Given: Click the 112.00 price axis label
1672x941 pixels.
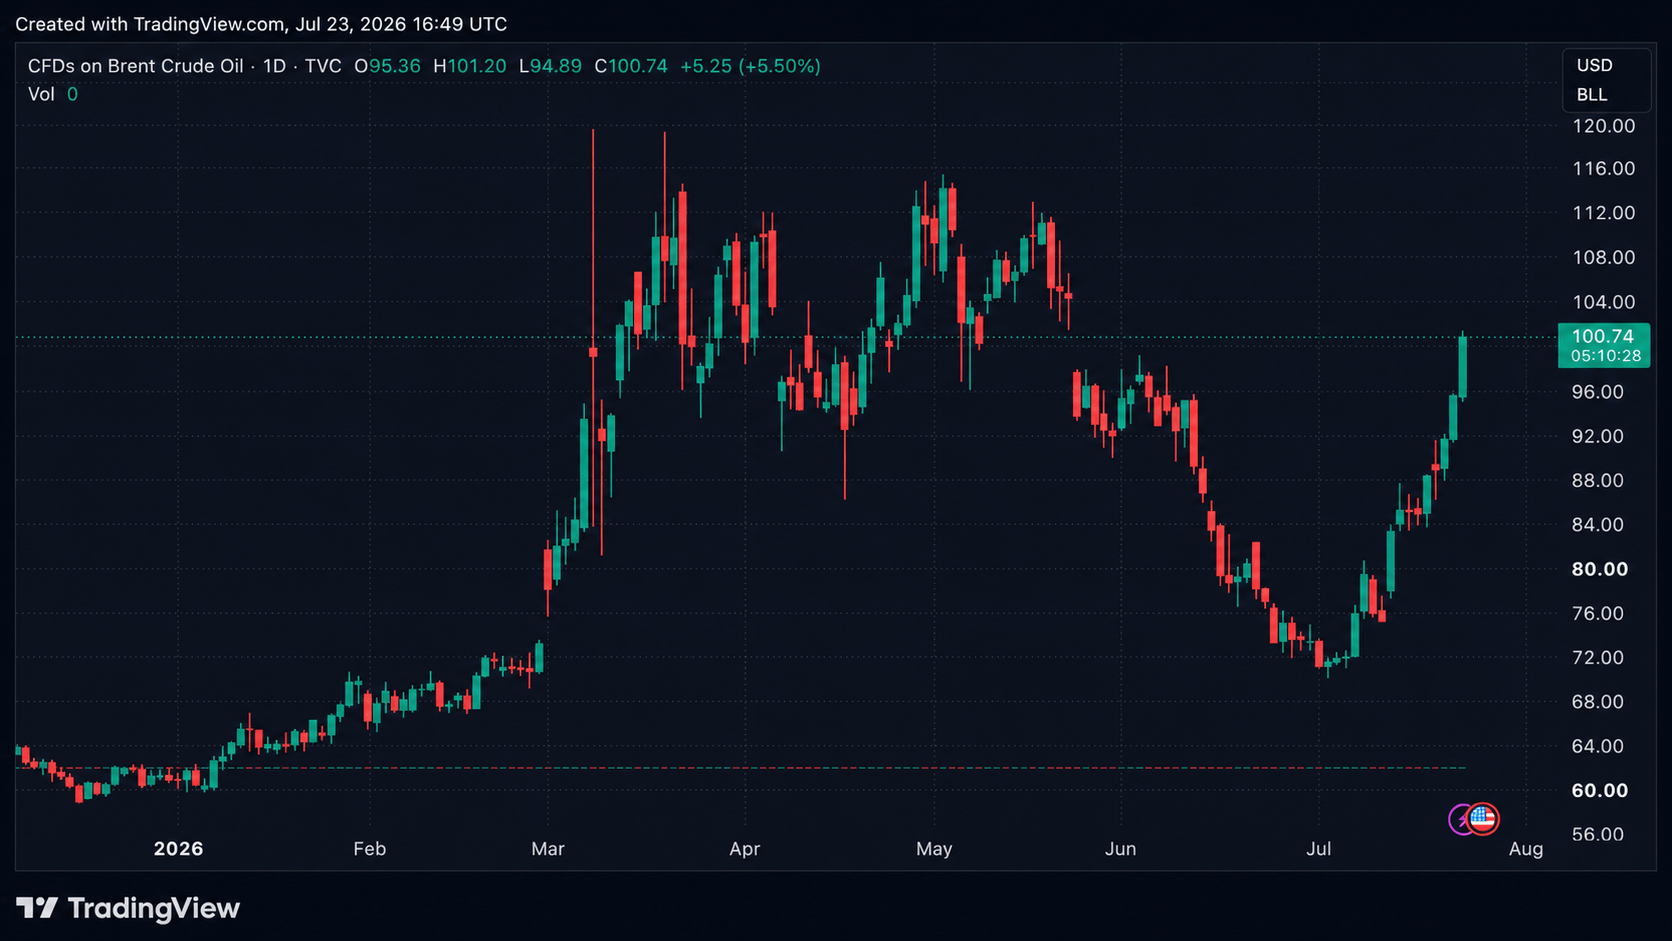Looking at the screenshot, I should coord(1604,213).
